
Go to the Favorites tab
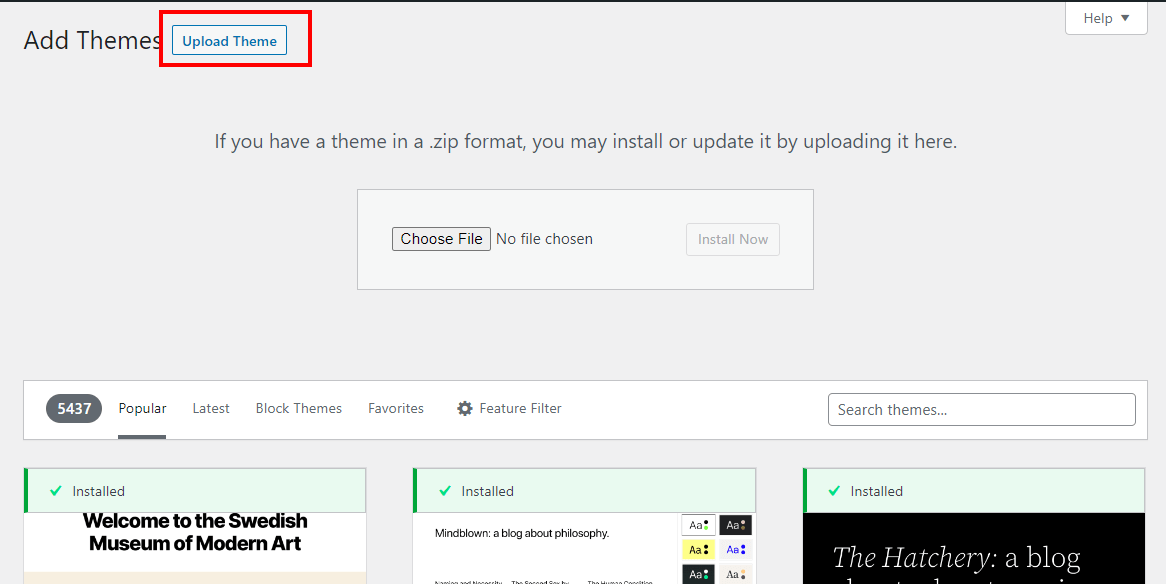[x=395, y=408]
